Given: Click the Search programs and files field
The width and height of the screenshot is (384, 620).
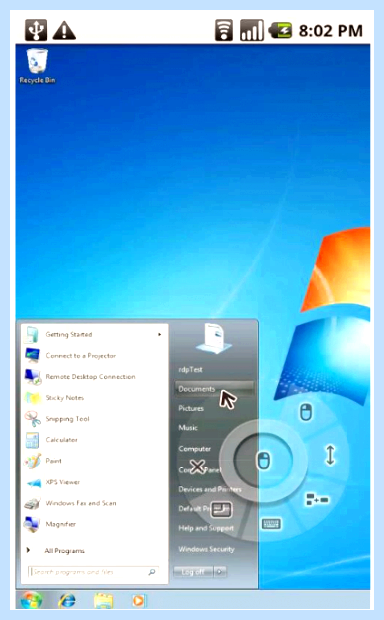Looking at the screenshot, I should click(x=93, y=572).
